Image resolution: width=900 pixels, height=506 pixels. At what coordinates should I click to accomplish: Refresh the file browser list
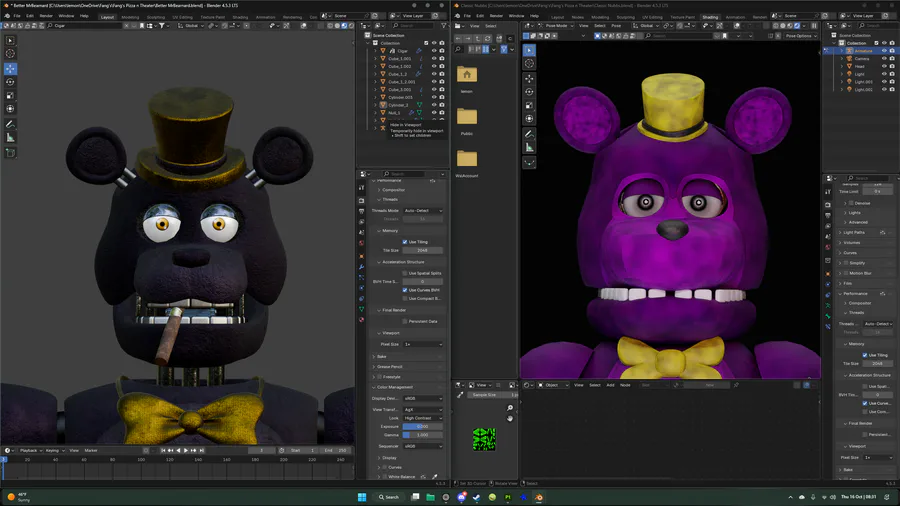pos(487,38)
